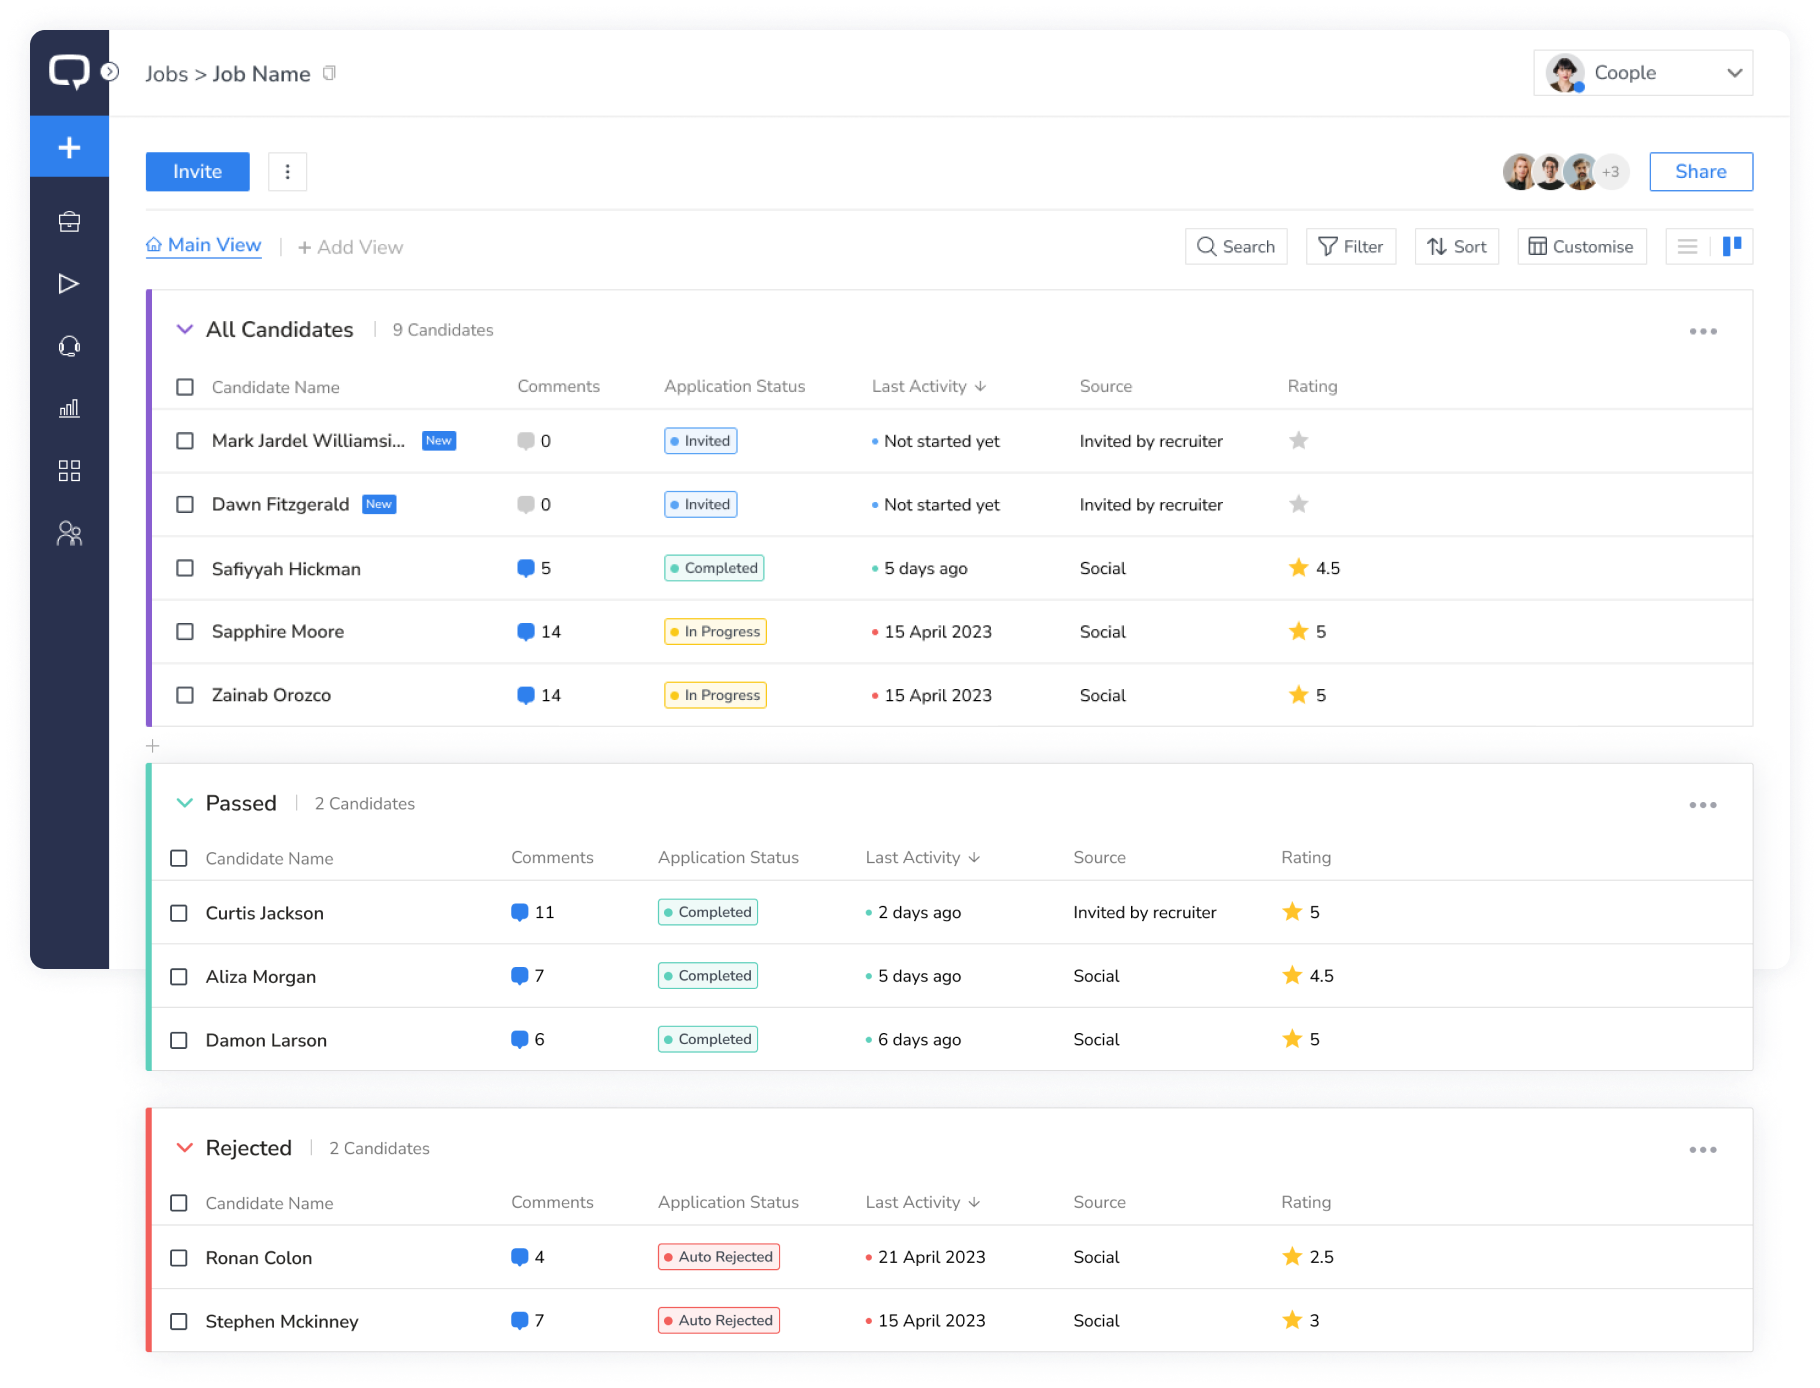Click the grid apps sidebar icon

(x=69, y=471)
